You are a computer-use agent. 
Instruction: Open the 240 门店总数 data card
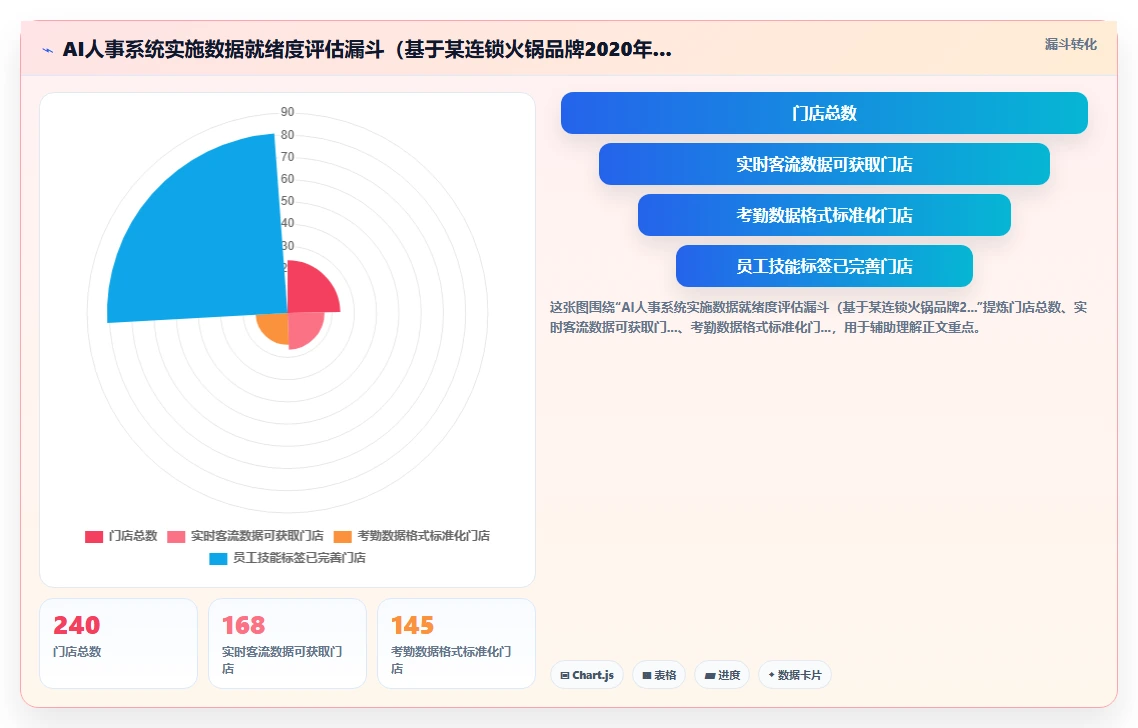pos(118,643)
